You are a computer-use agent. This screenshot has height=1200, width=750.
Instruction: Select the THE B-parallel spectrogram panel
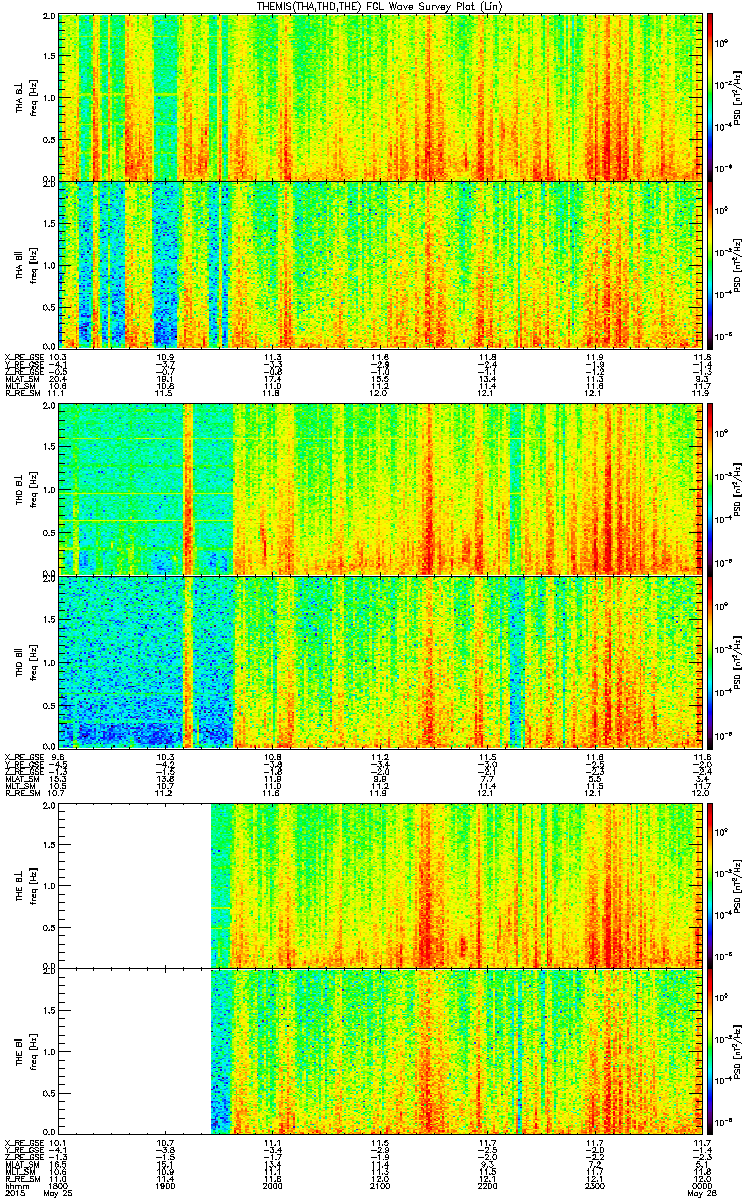click(380, 1052)
